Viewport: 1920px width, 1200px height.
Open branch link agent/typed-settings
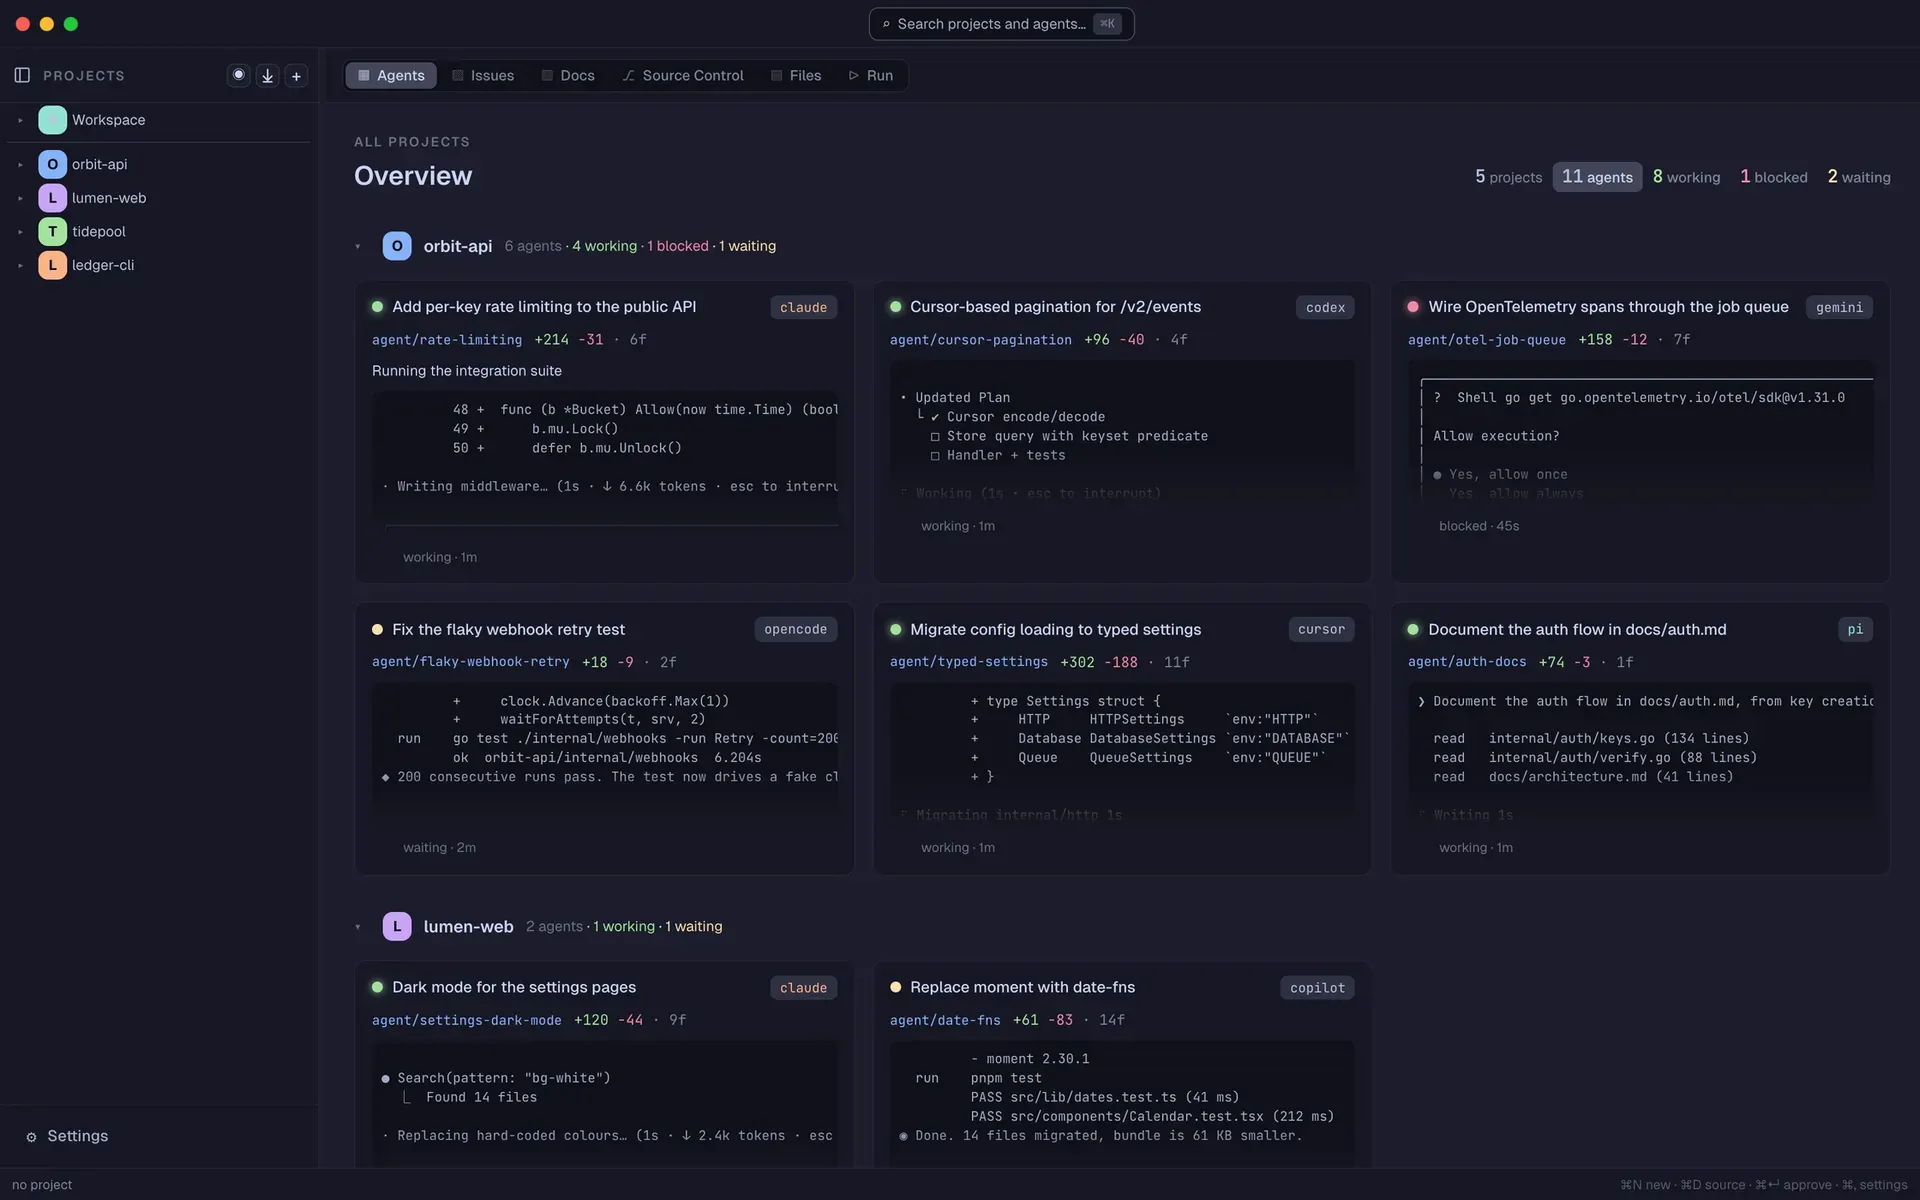tap(969, 662)
